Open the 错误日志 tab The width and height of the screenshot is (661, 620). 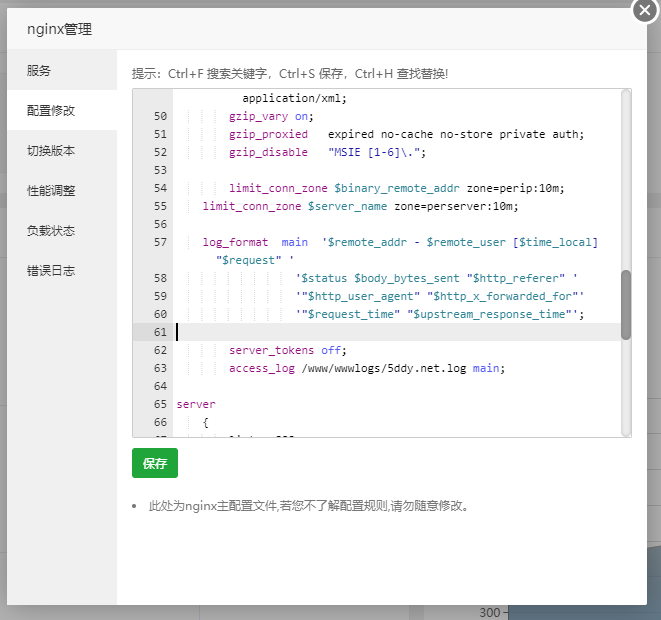62,271
